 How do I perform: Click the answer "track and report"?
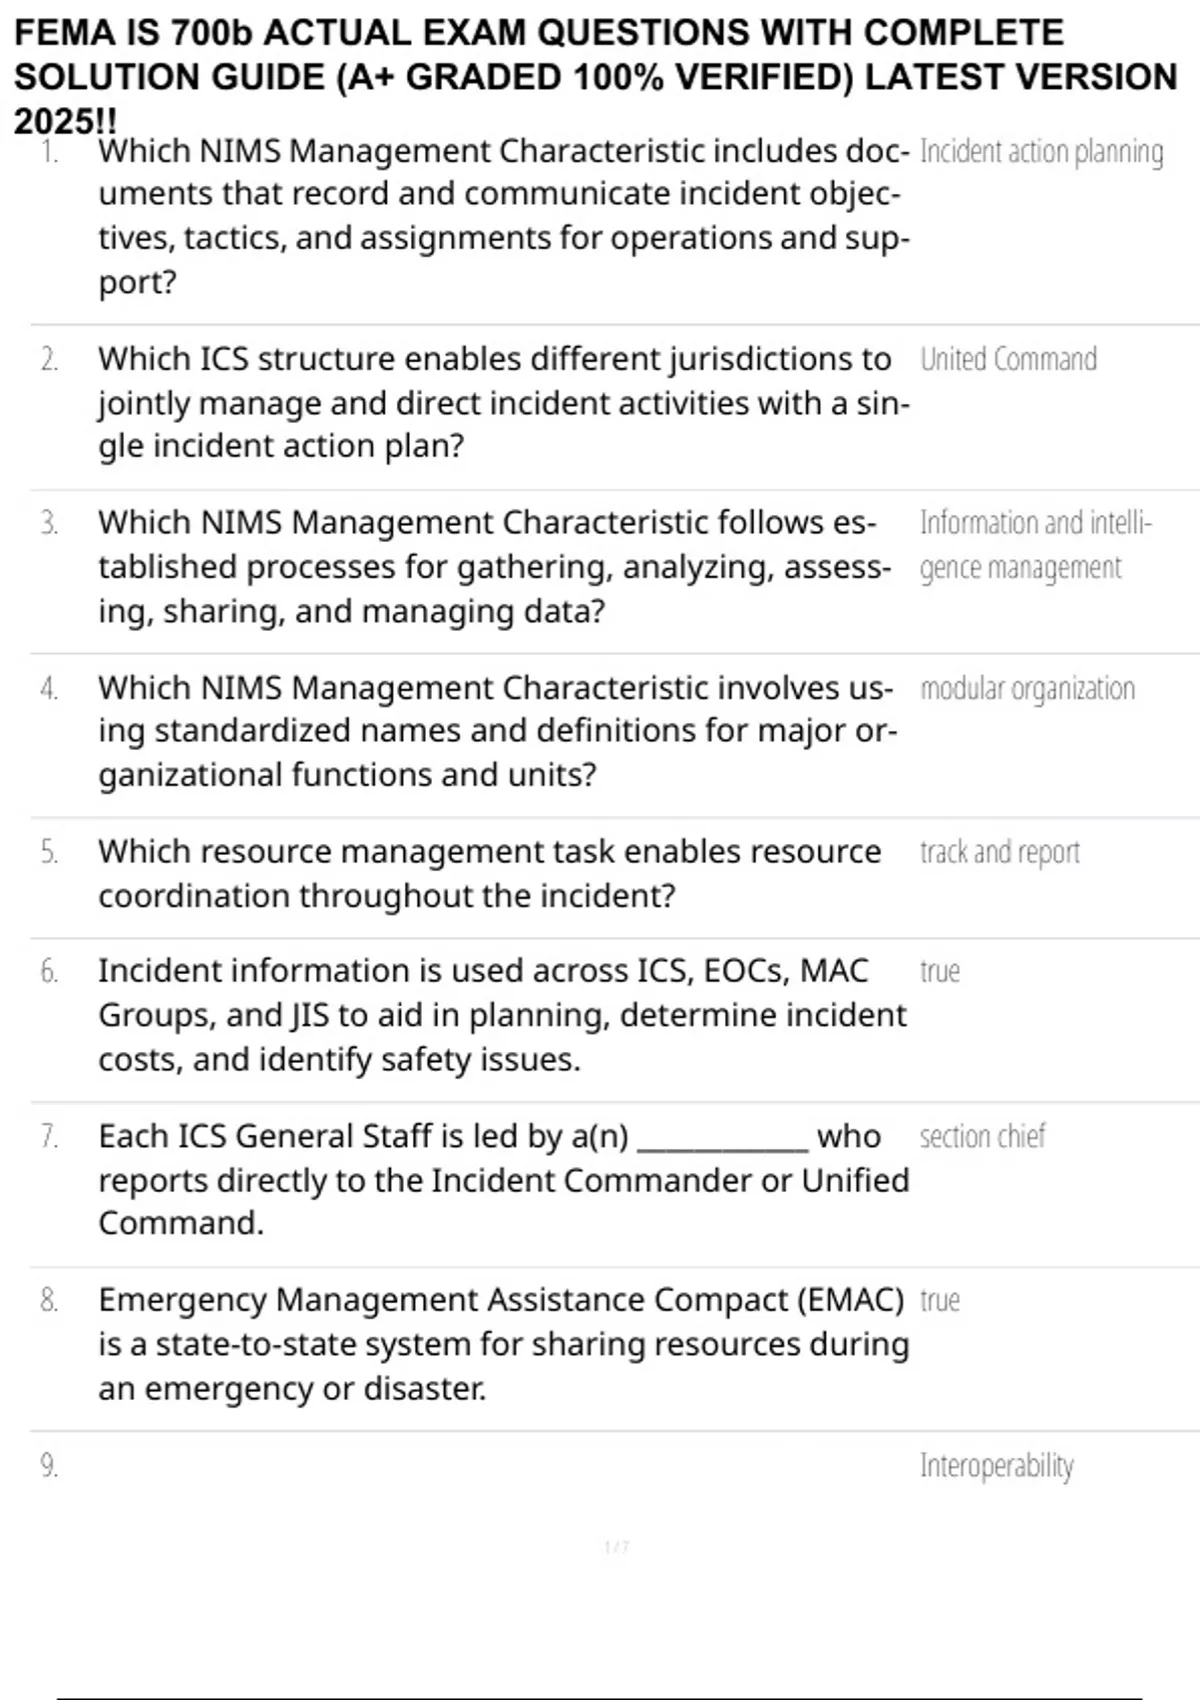(x=999, y=853)
